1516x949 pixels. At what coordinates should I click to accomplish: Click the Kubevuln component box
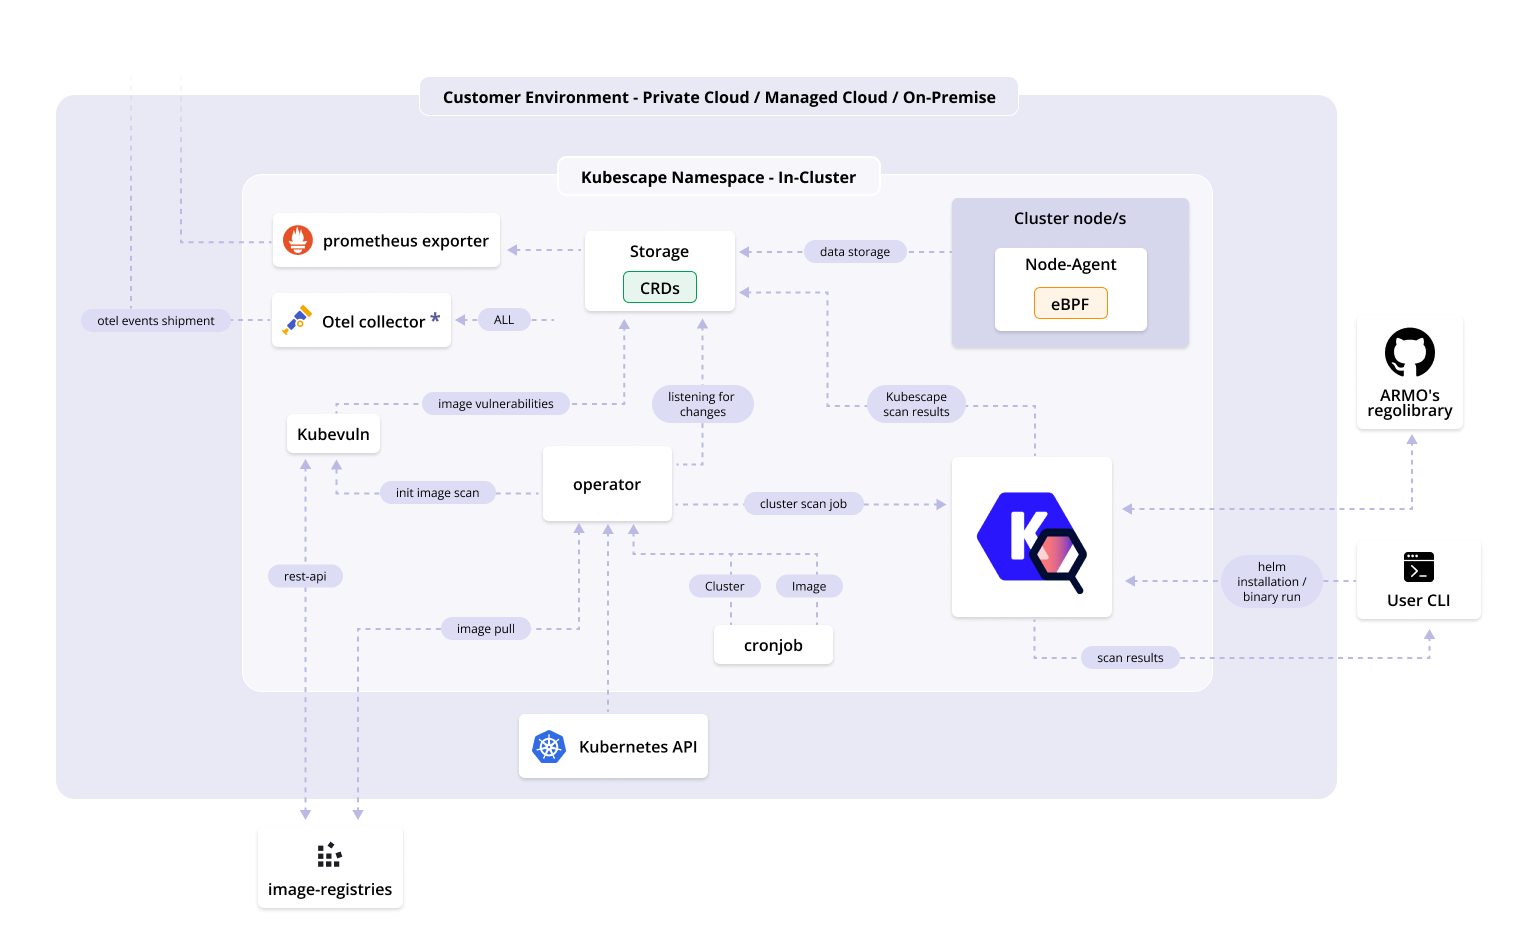333,434
